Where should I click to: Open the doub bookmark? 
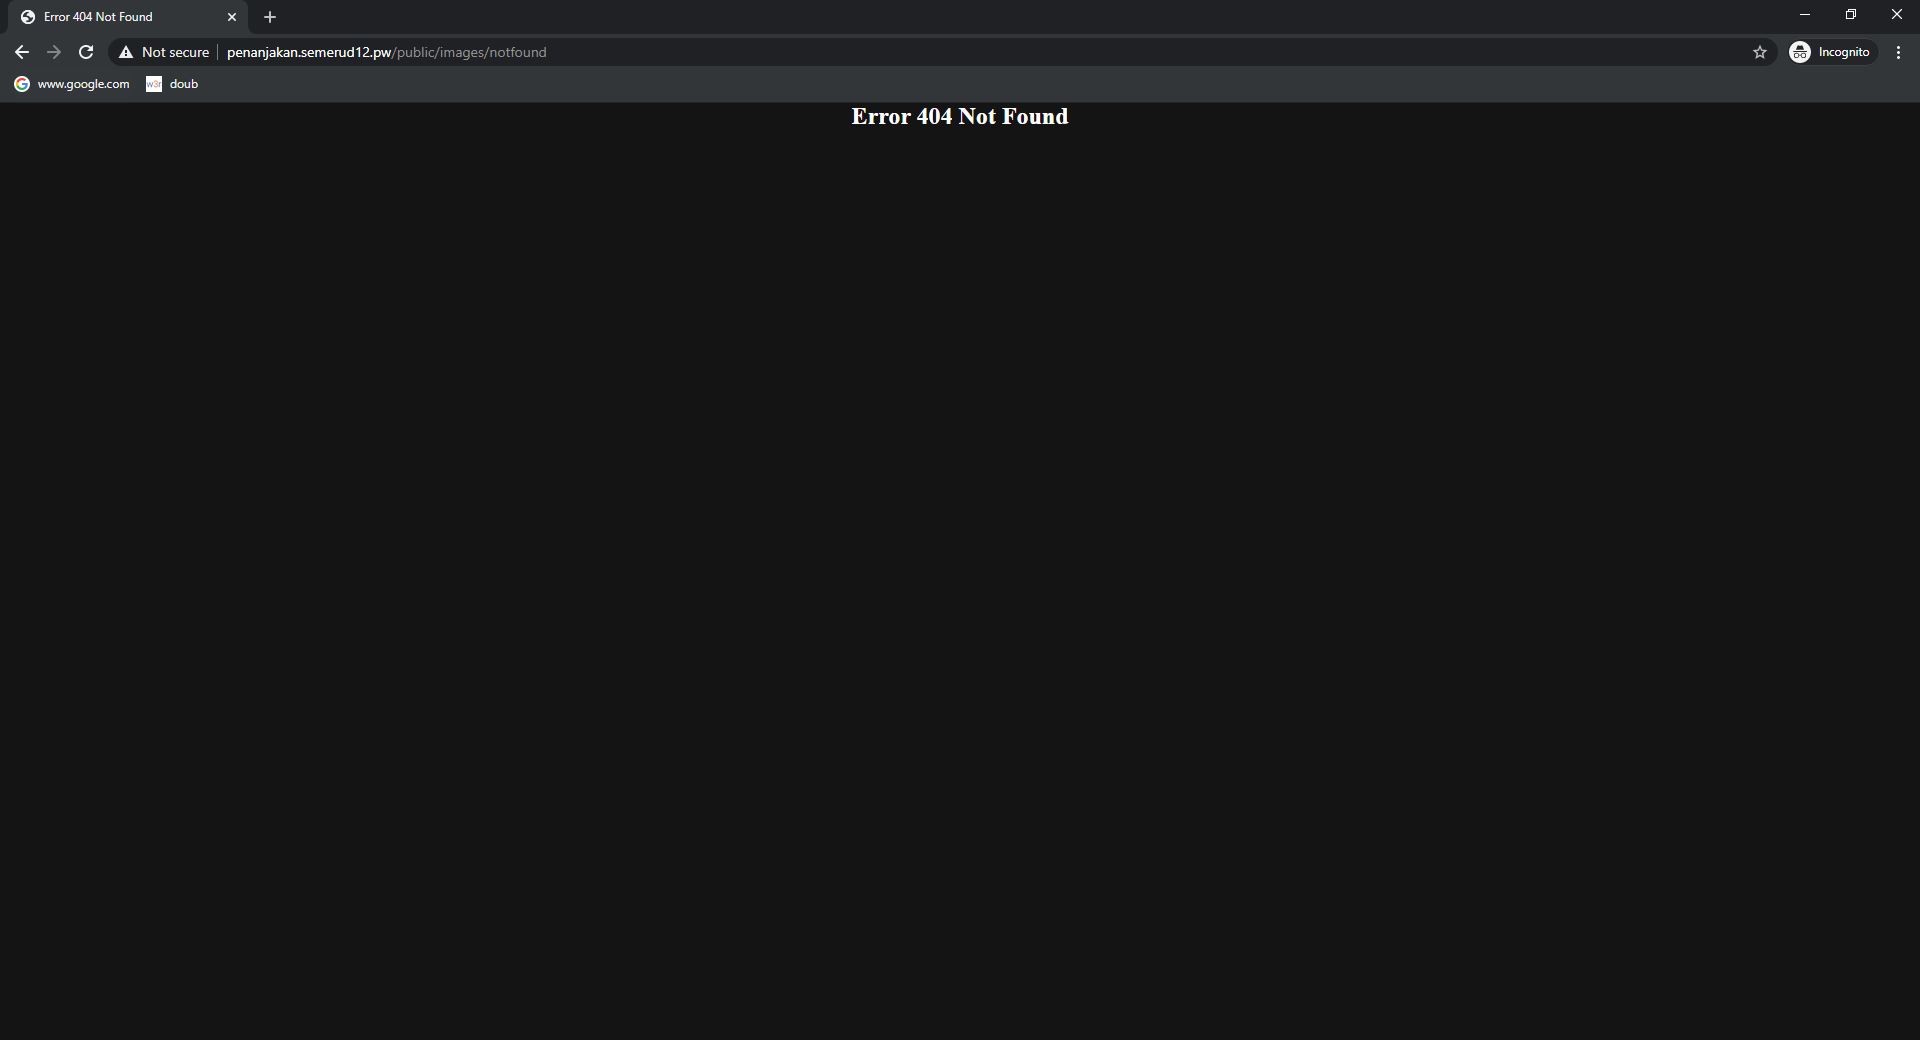[x=172, y=84]
